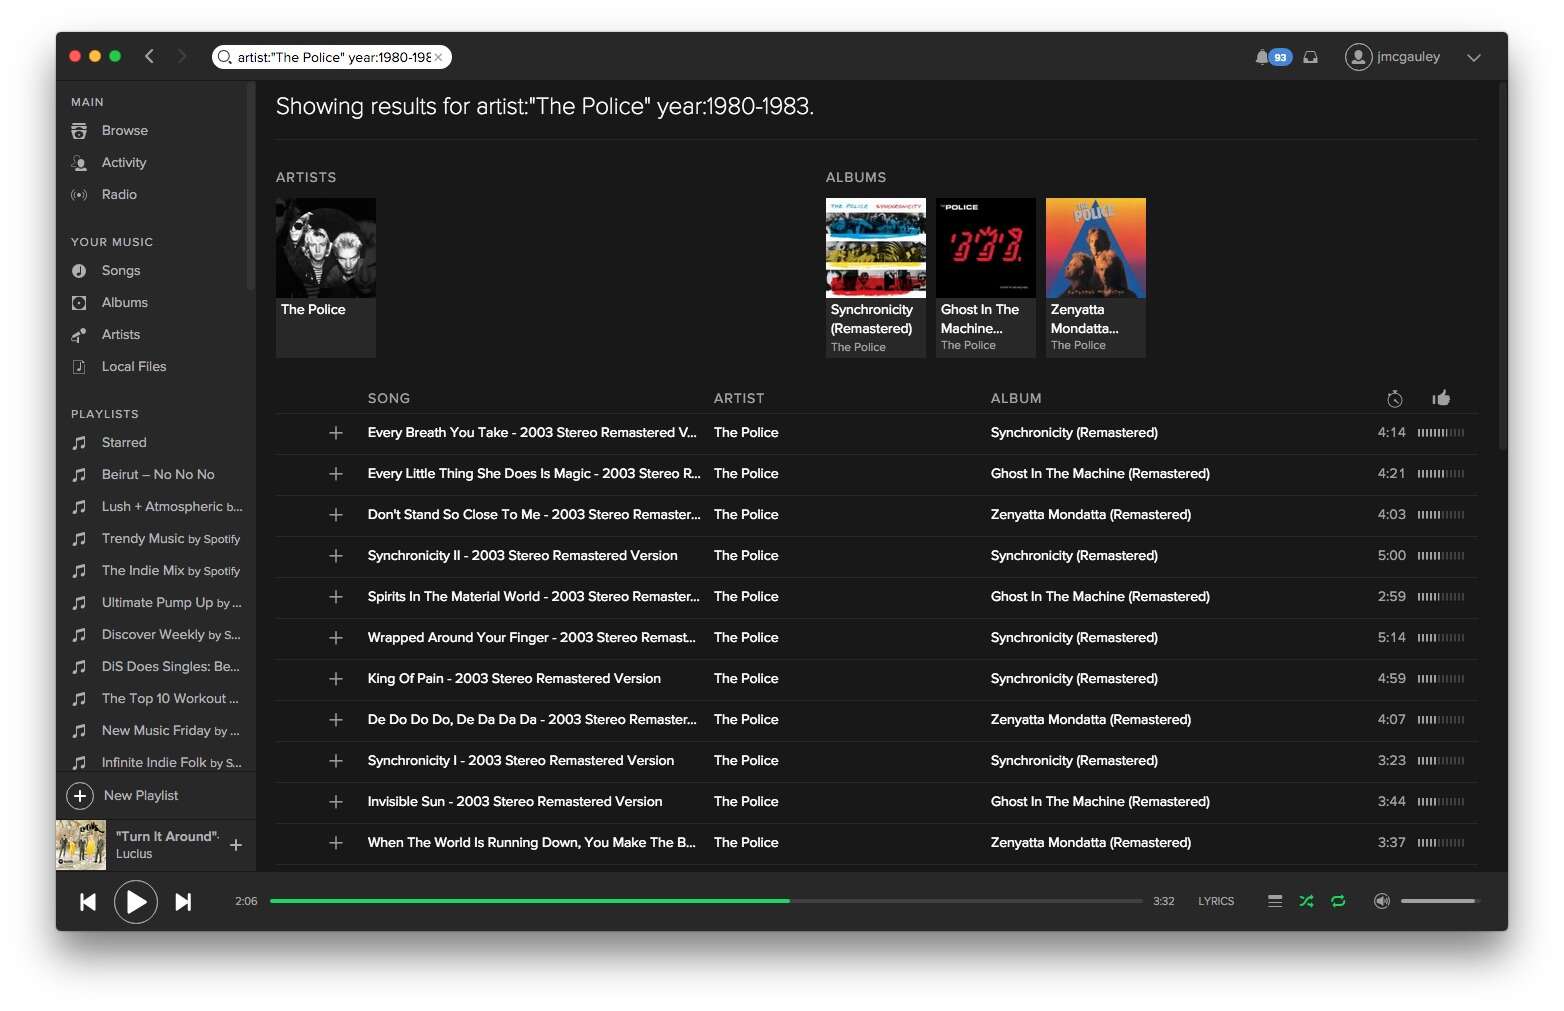Screen dimensions: 1564x1011
Task: Go to Artists in Your Music
Action: 121,334
